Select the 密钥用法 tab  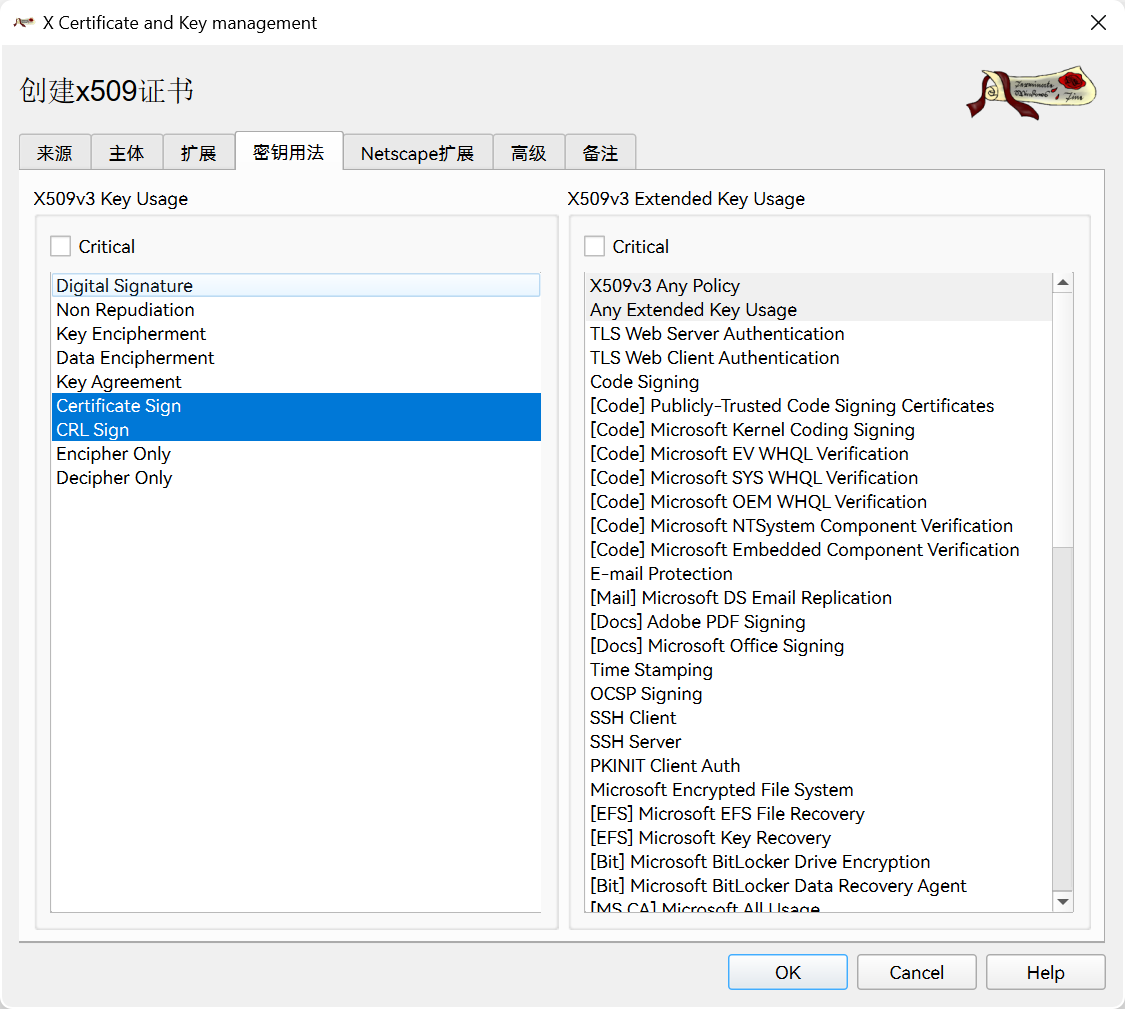pyautogui.click(x=288, y=151)
